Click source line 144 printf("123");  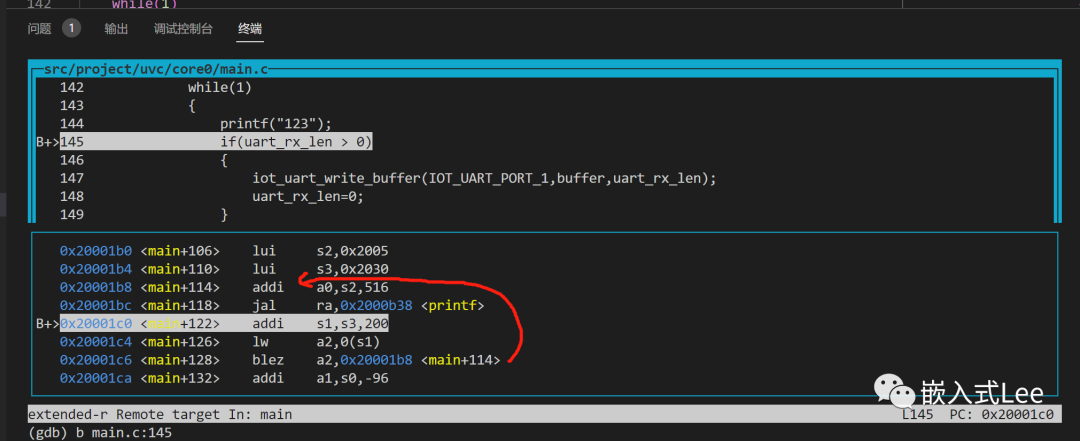[x=196, y=124]
